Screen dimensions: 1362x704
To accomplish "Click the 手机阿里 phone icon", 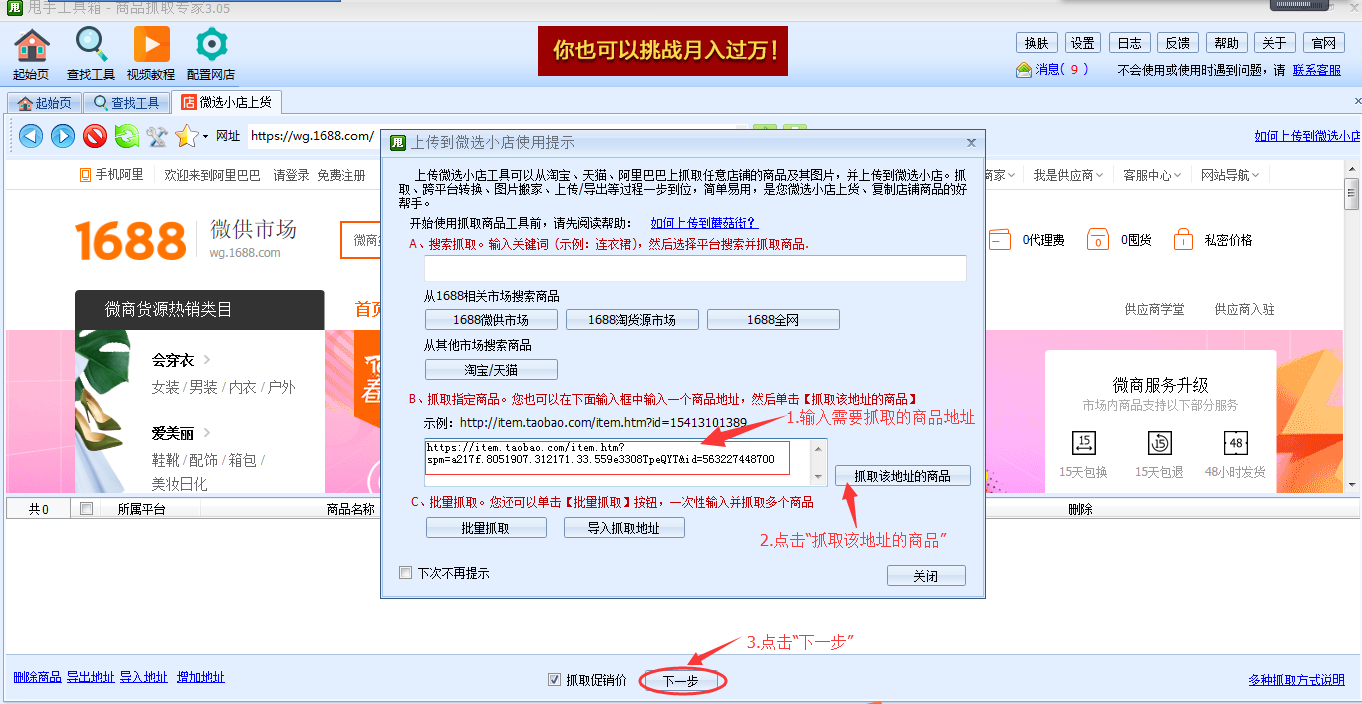I will pos(86,175).
